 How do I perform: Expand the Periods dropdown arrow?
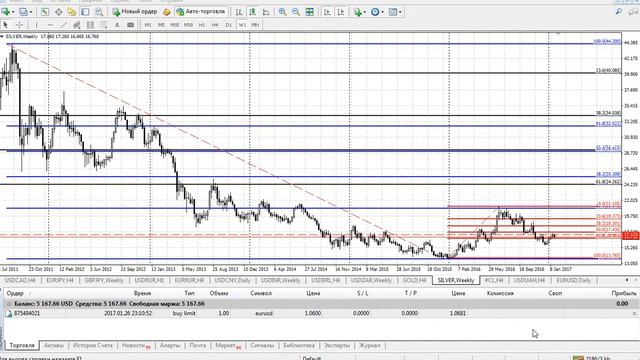[x=382, y=12]
